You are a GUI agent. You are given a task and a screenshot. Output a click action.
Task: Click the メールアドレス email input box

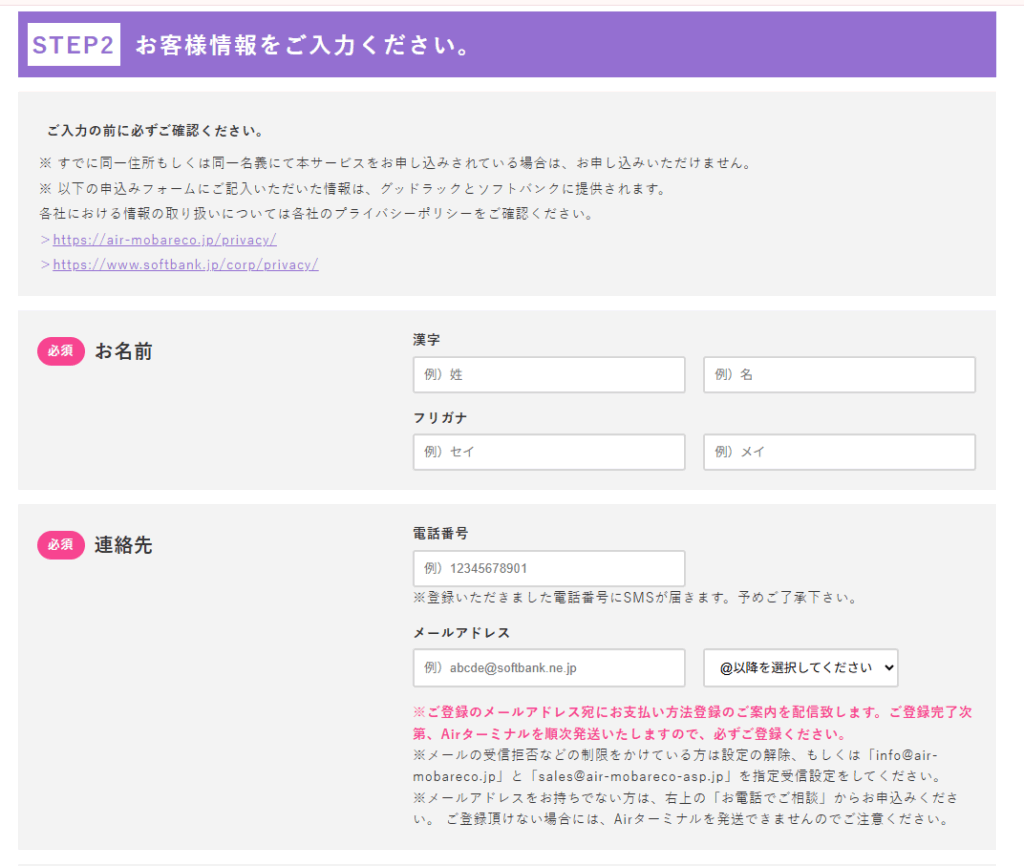(x=549, y=668)
